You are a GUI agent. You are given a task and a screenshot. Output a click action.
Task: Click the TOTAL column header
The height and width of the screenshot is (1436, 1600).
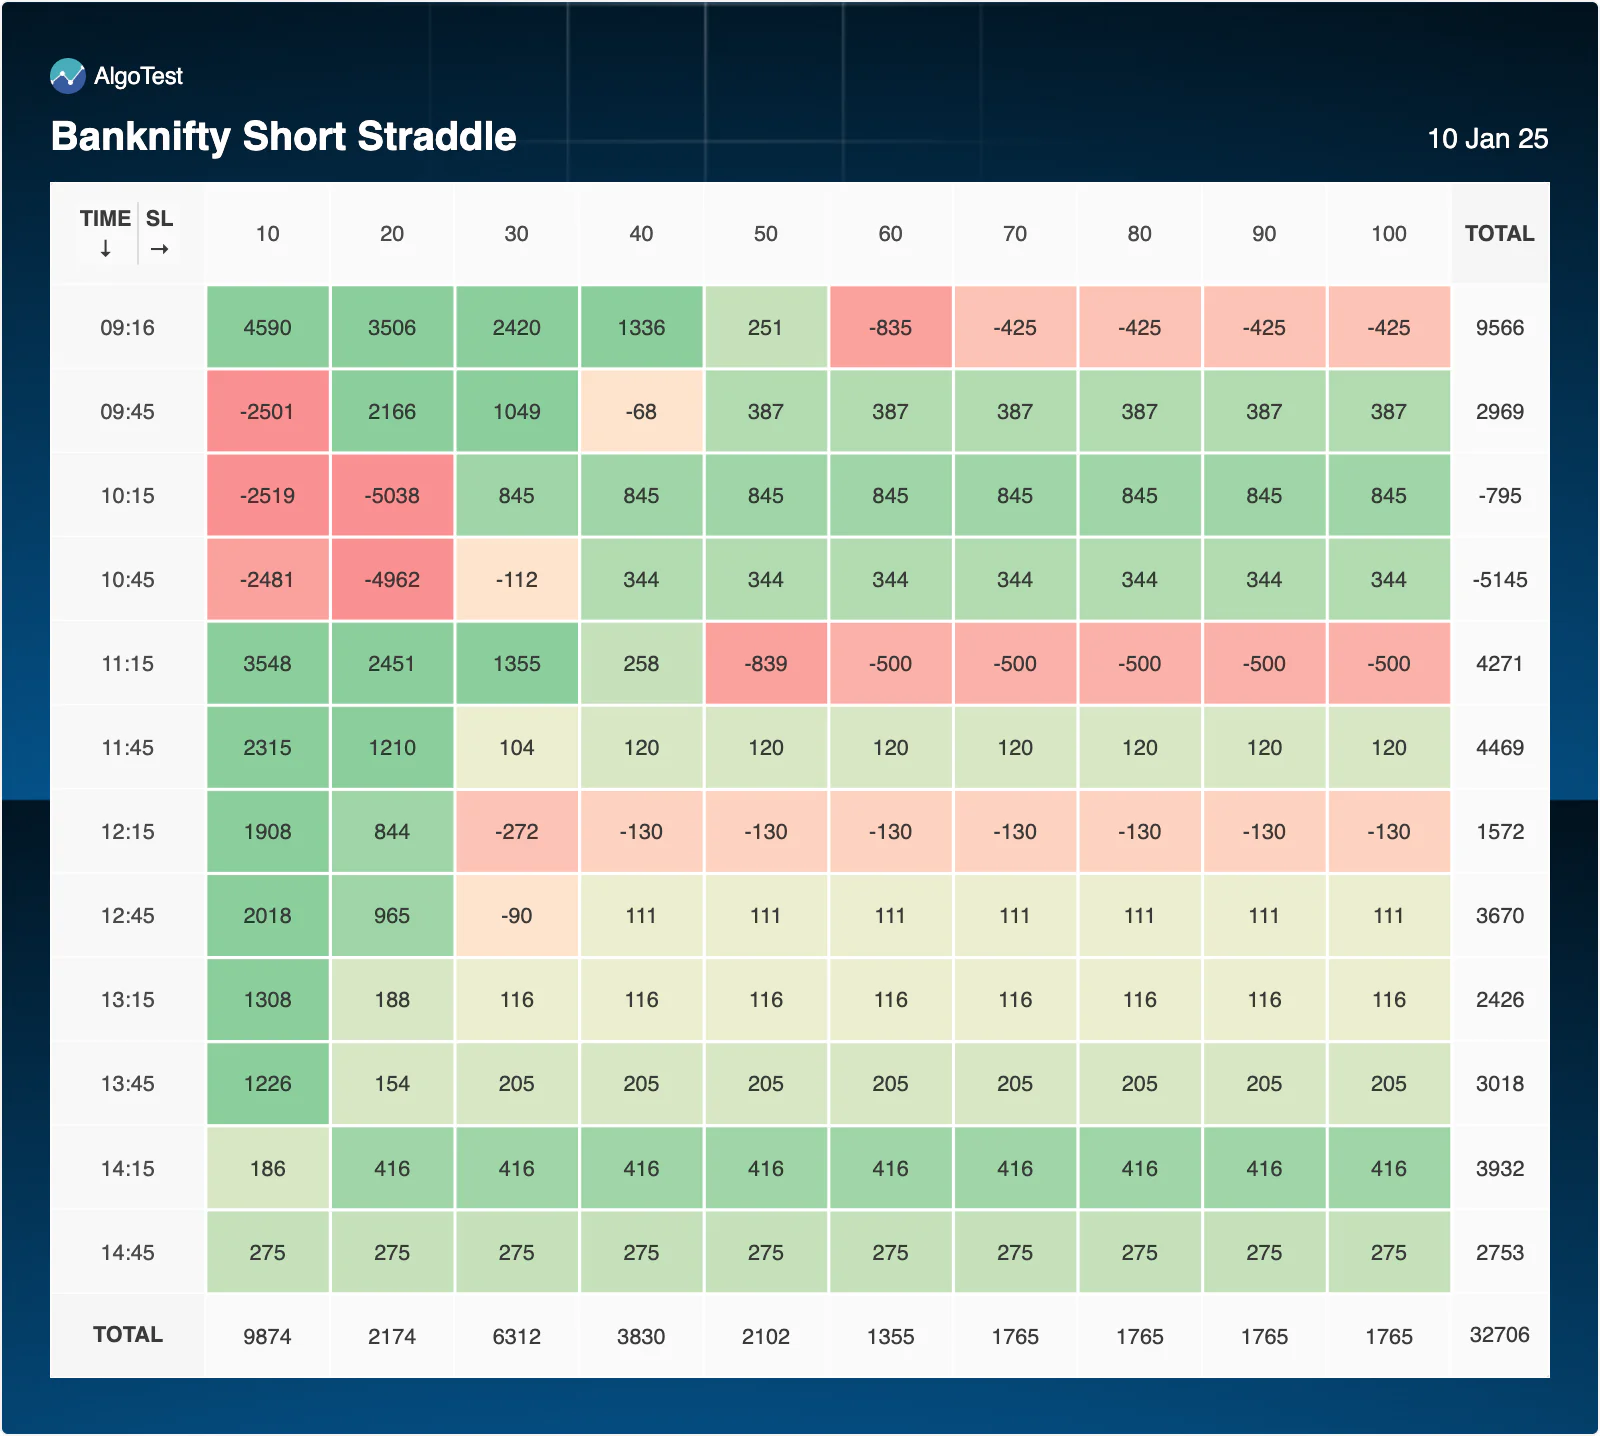pyautogui.click(x=1499, y=234)
